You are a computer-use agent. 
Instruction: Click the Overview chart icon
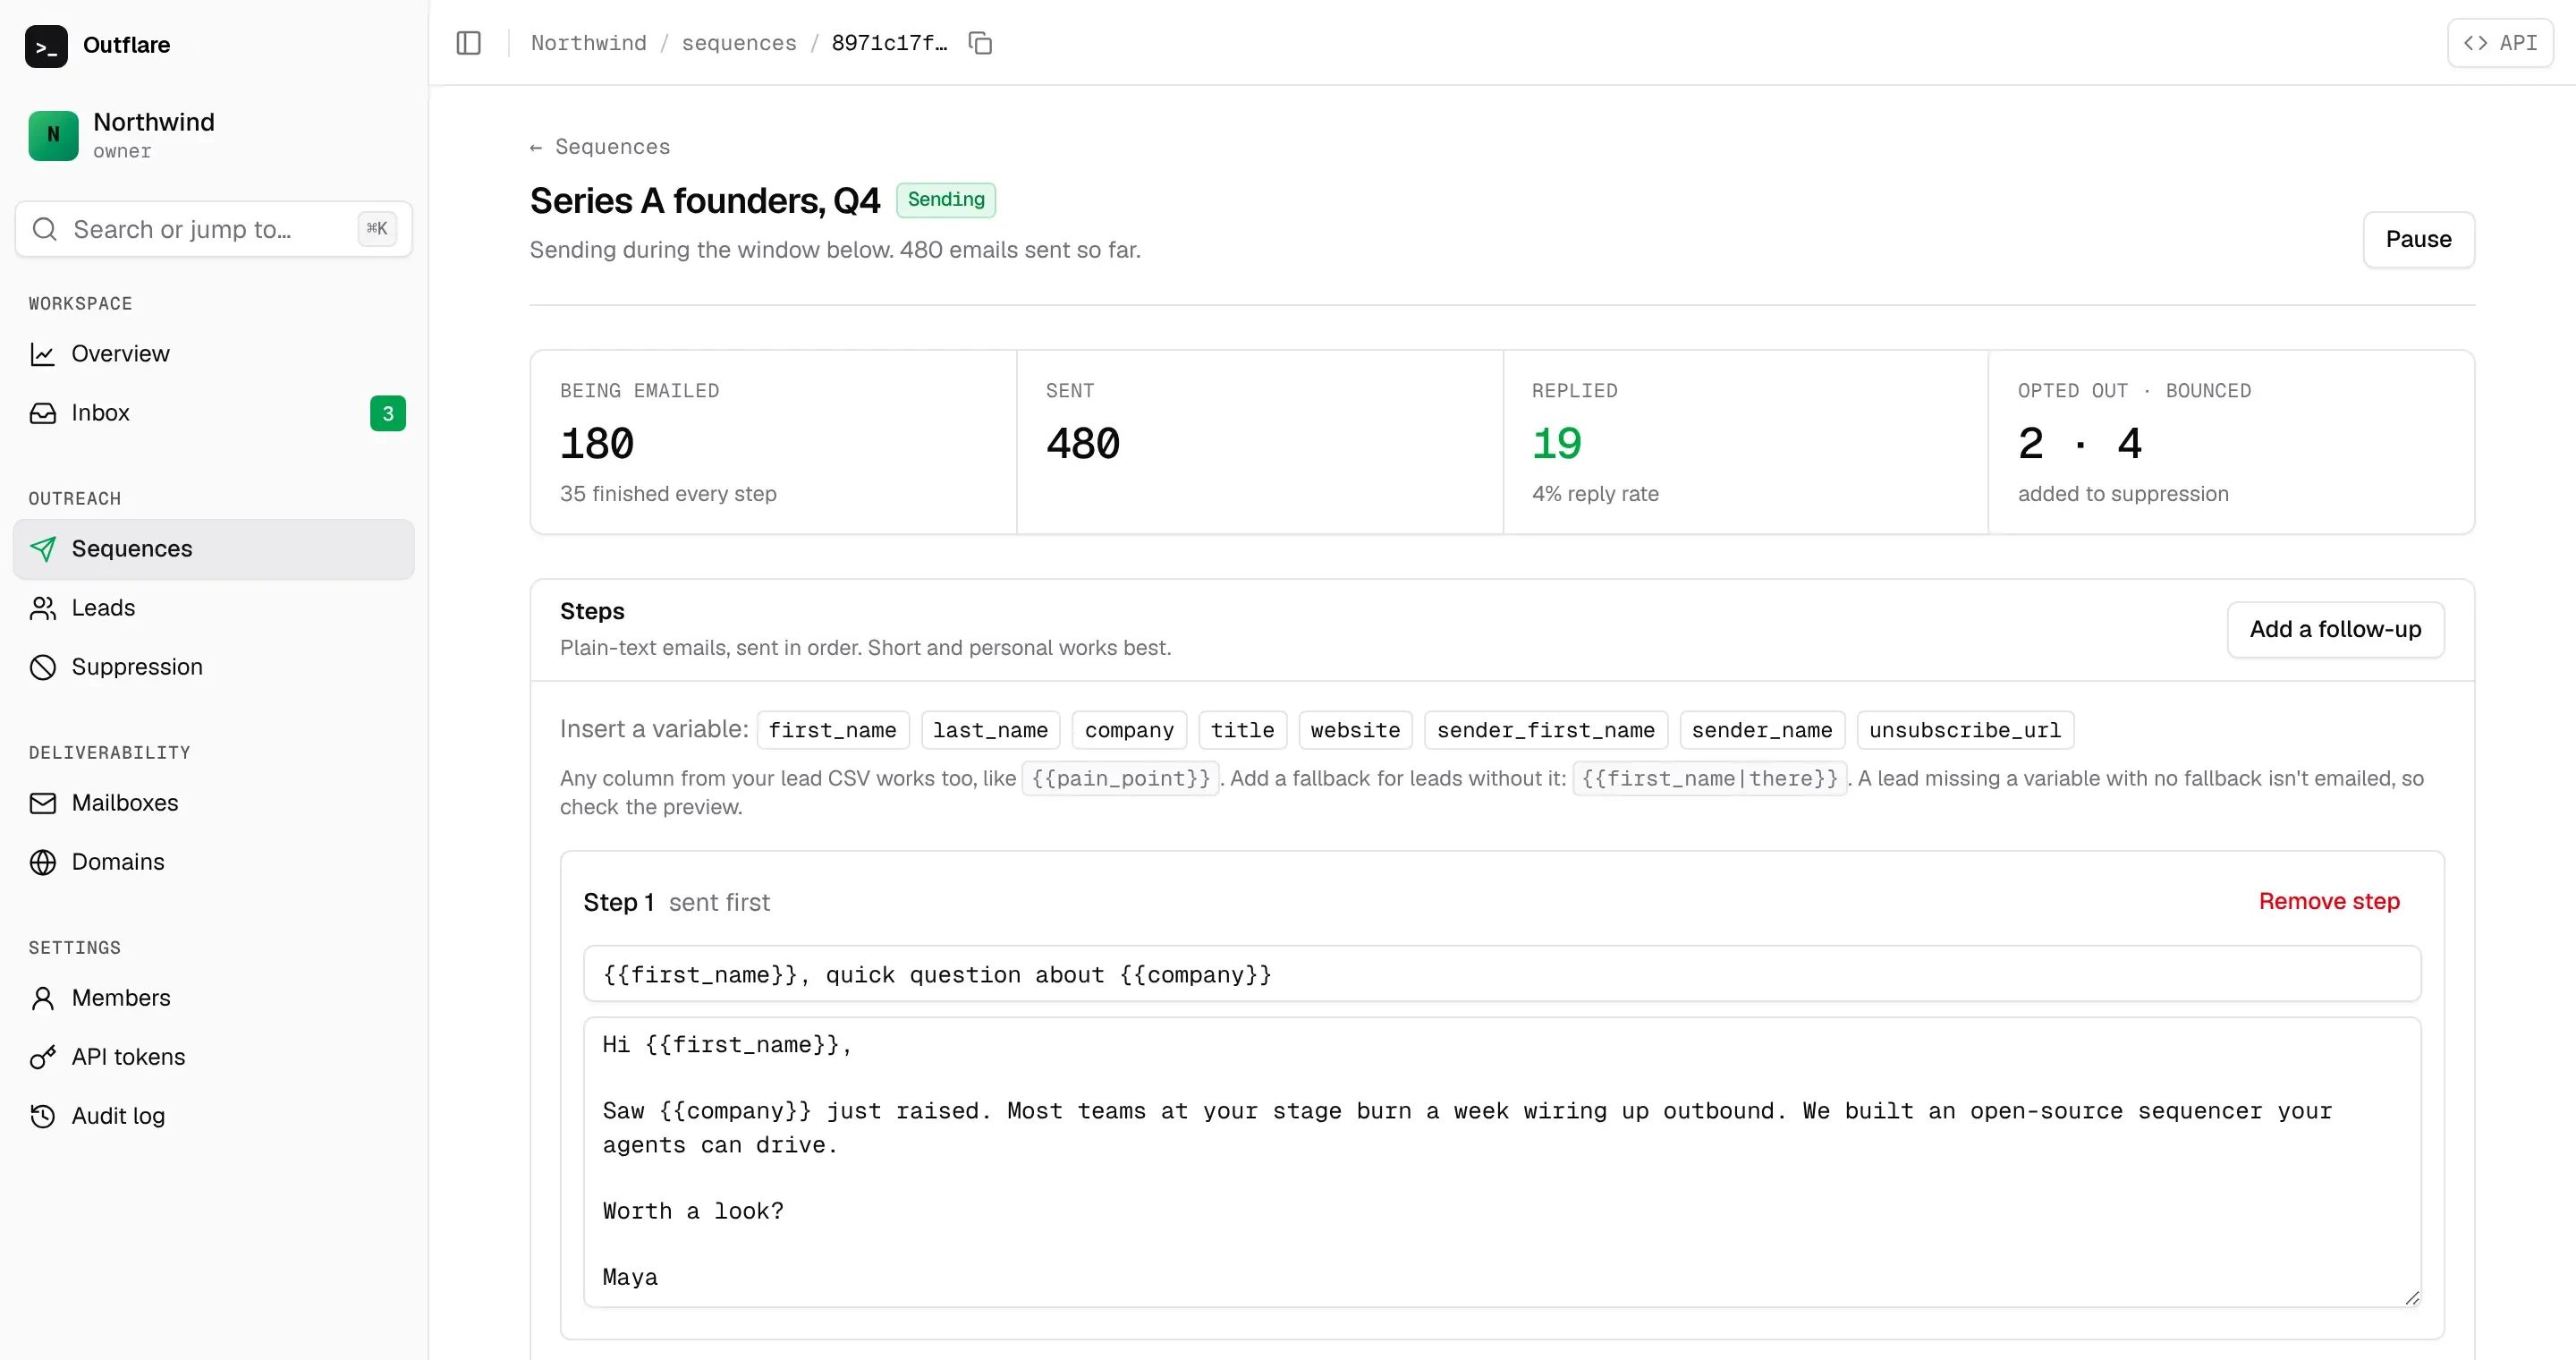pos(43,354)
